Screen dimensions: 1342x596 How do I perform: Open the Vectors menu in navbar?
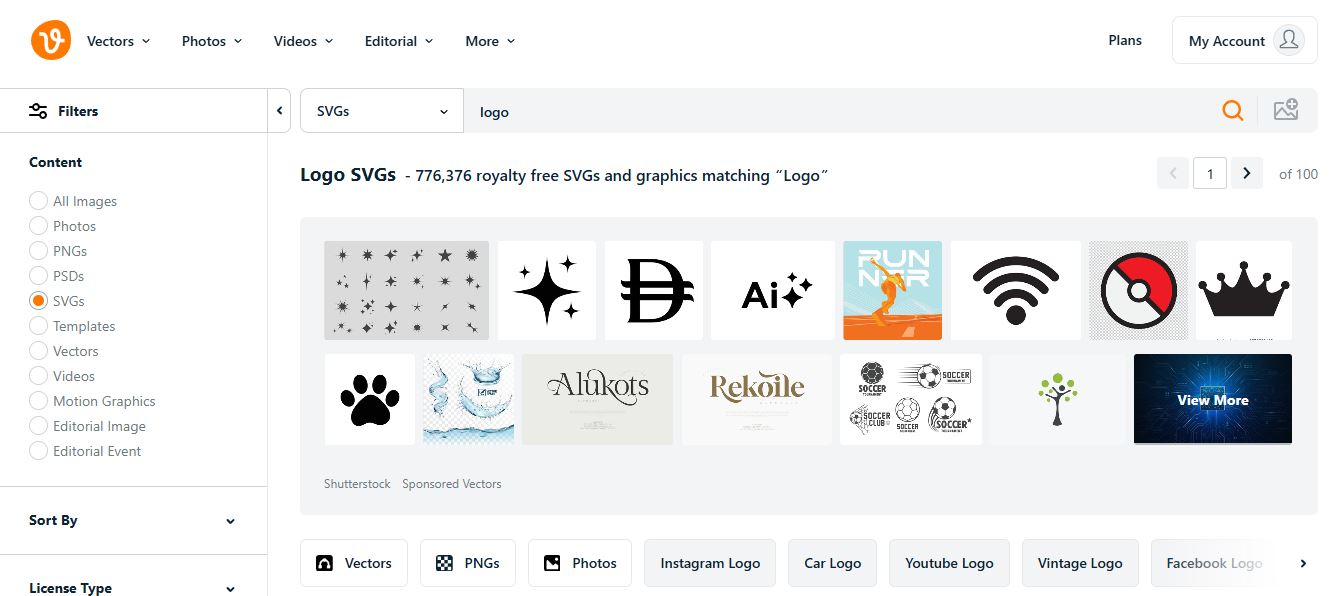[x=118, y=41]
